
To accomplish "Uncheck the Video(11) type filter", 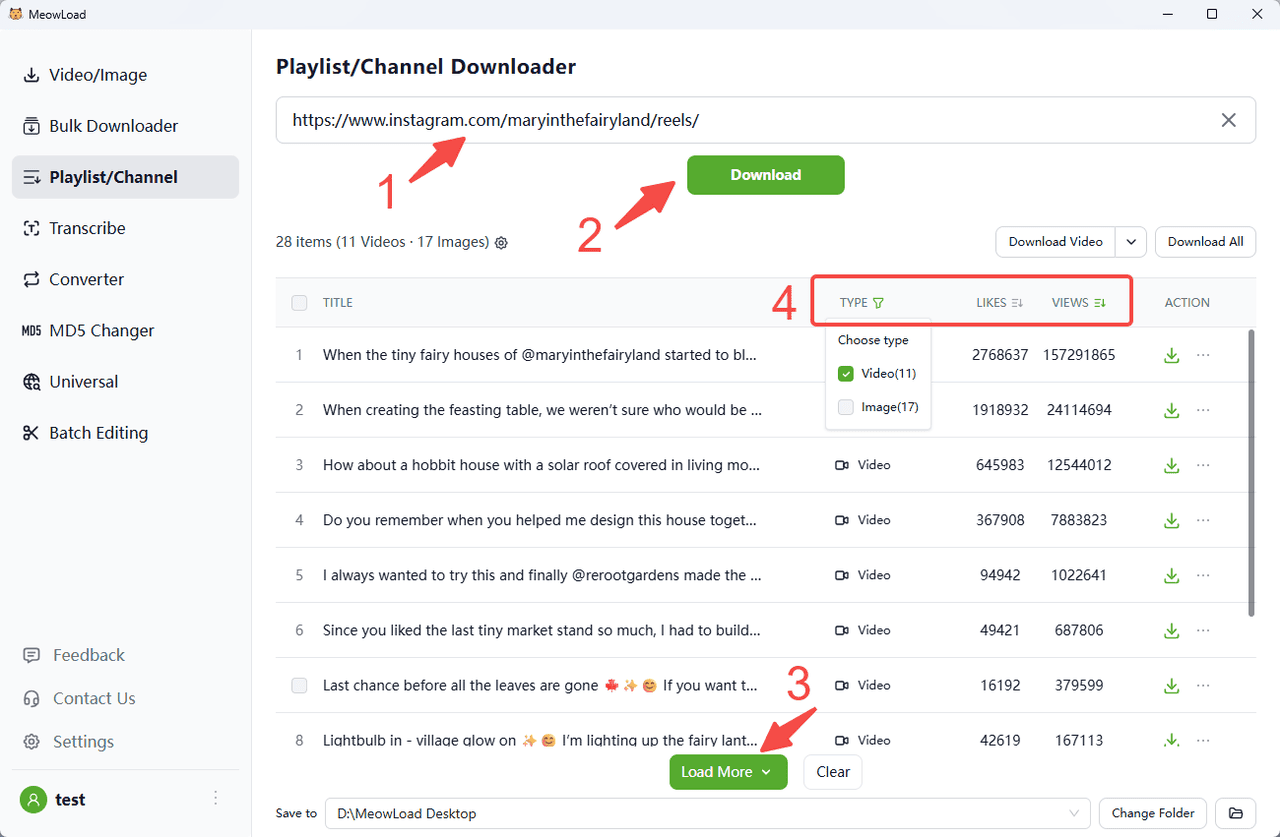I will 846,374.
